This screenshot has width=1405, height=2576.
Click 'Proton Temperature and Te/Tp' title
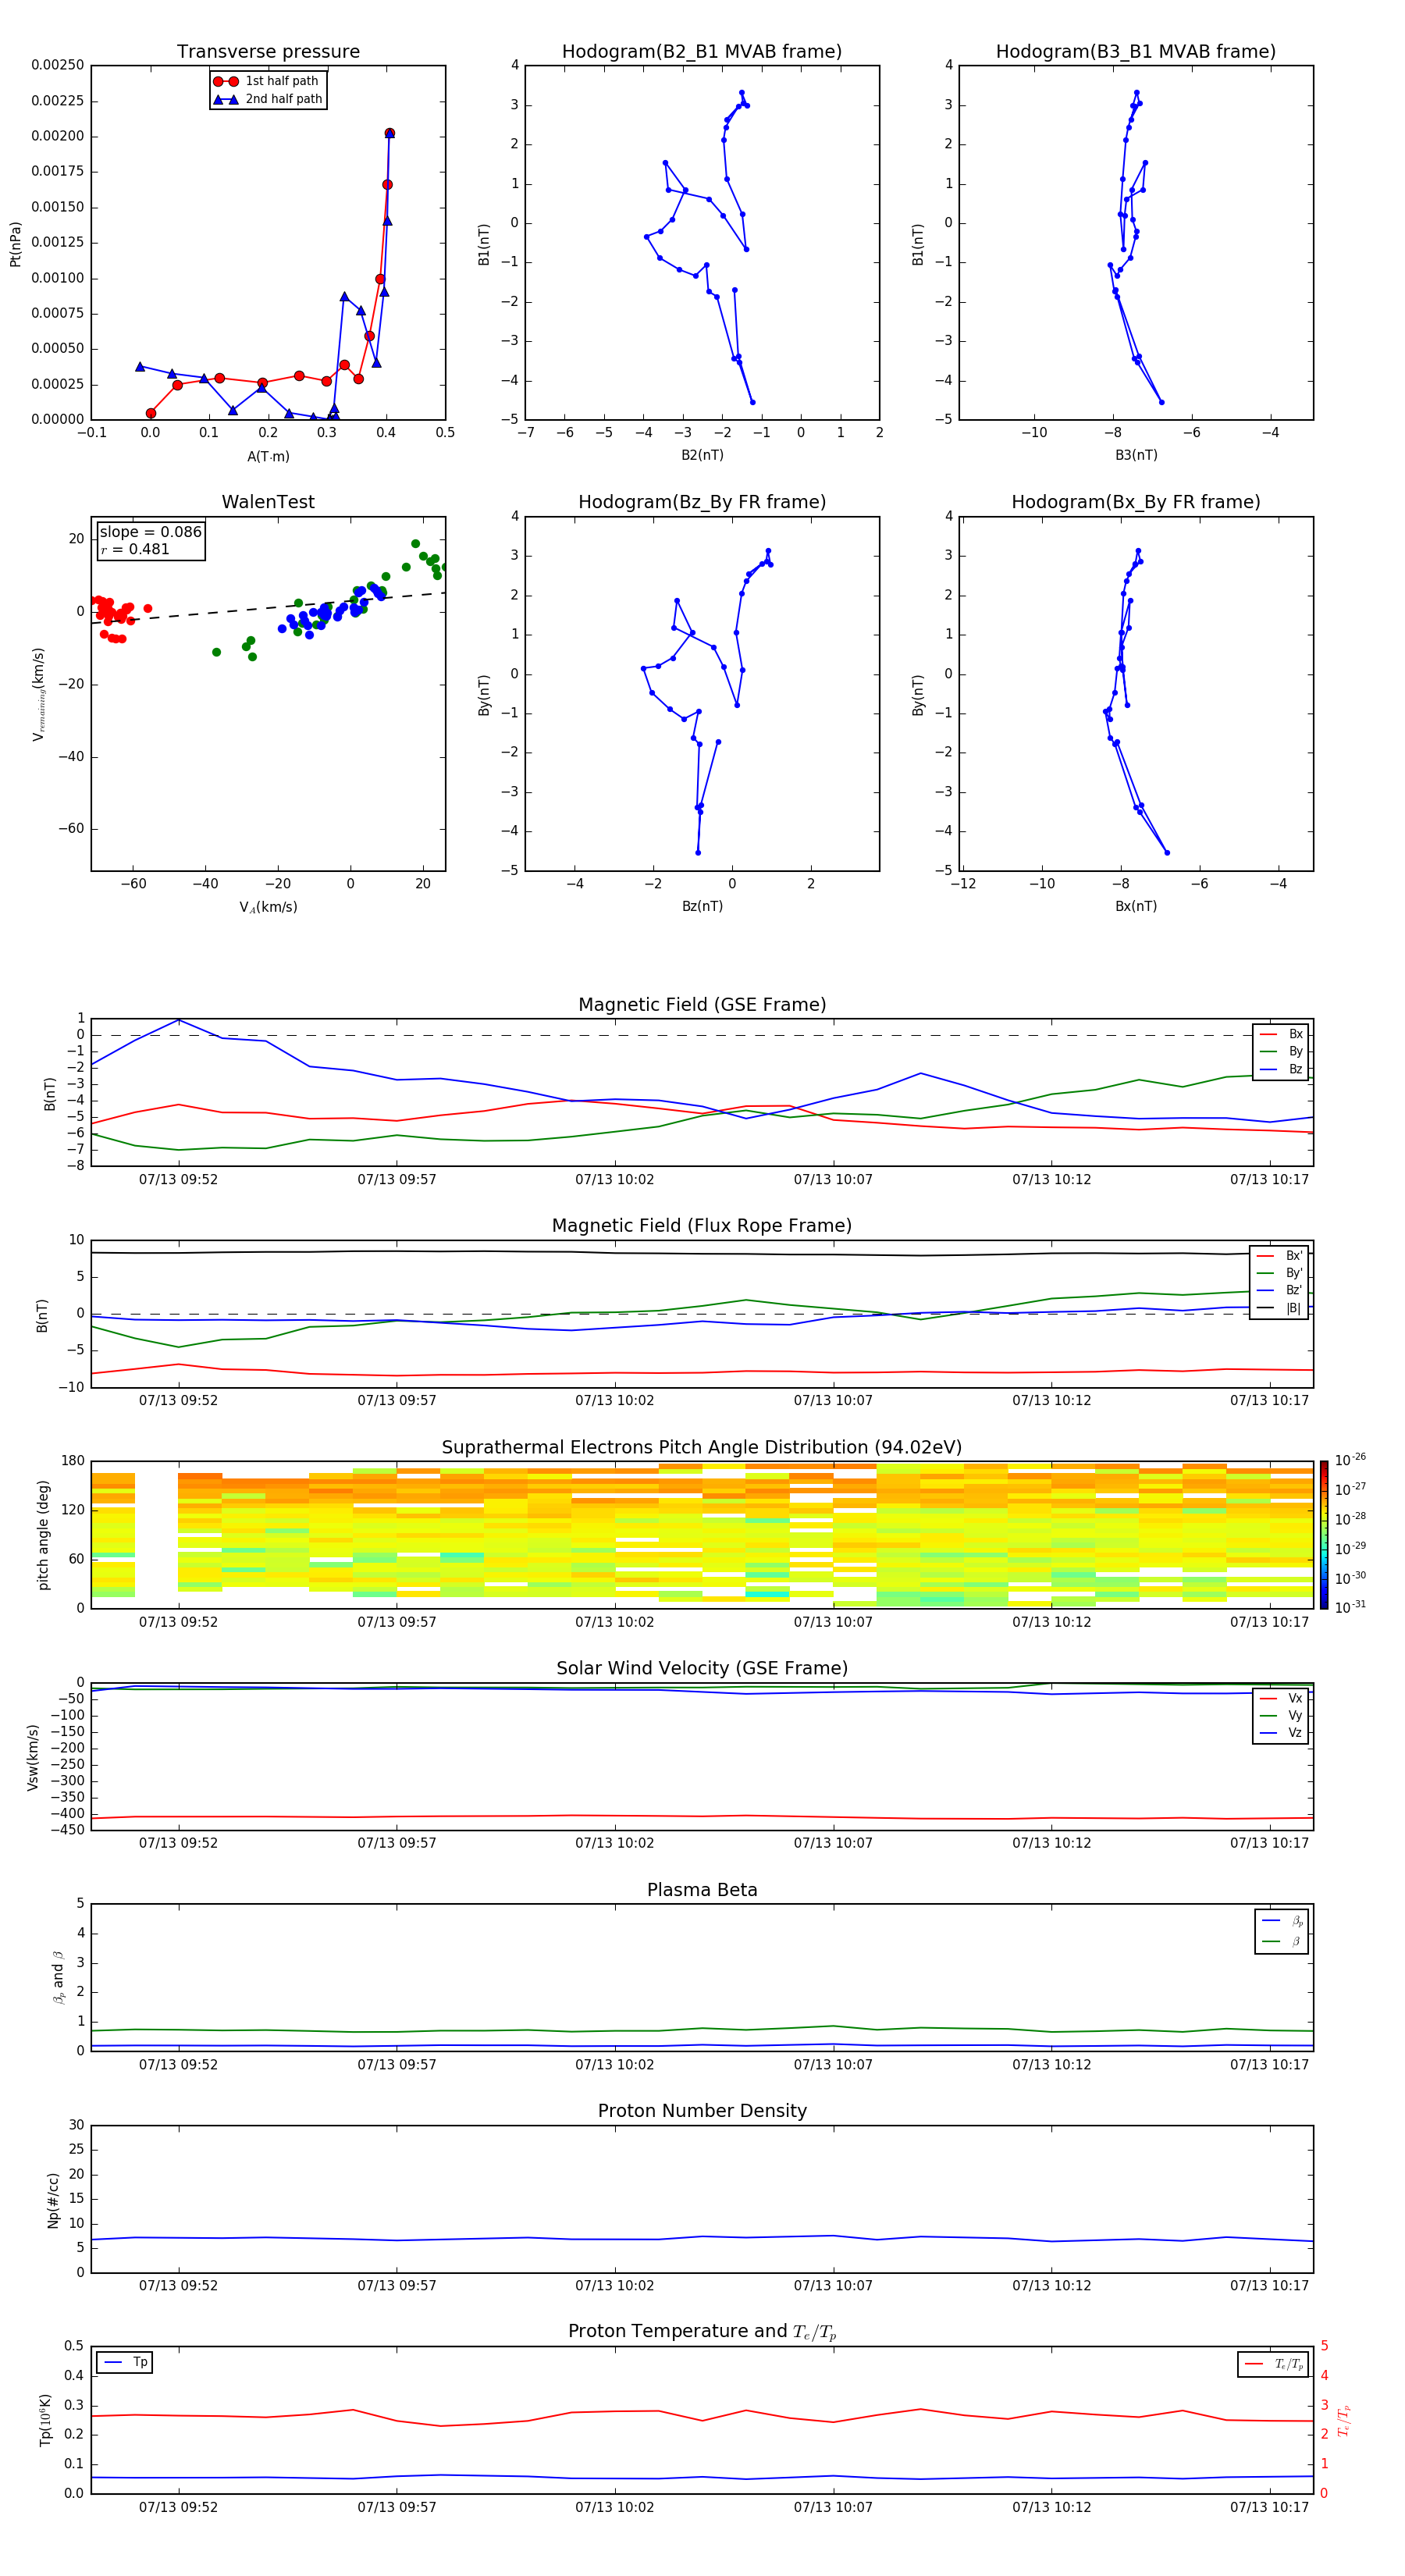(x=702, y=2332)
